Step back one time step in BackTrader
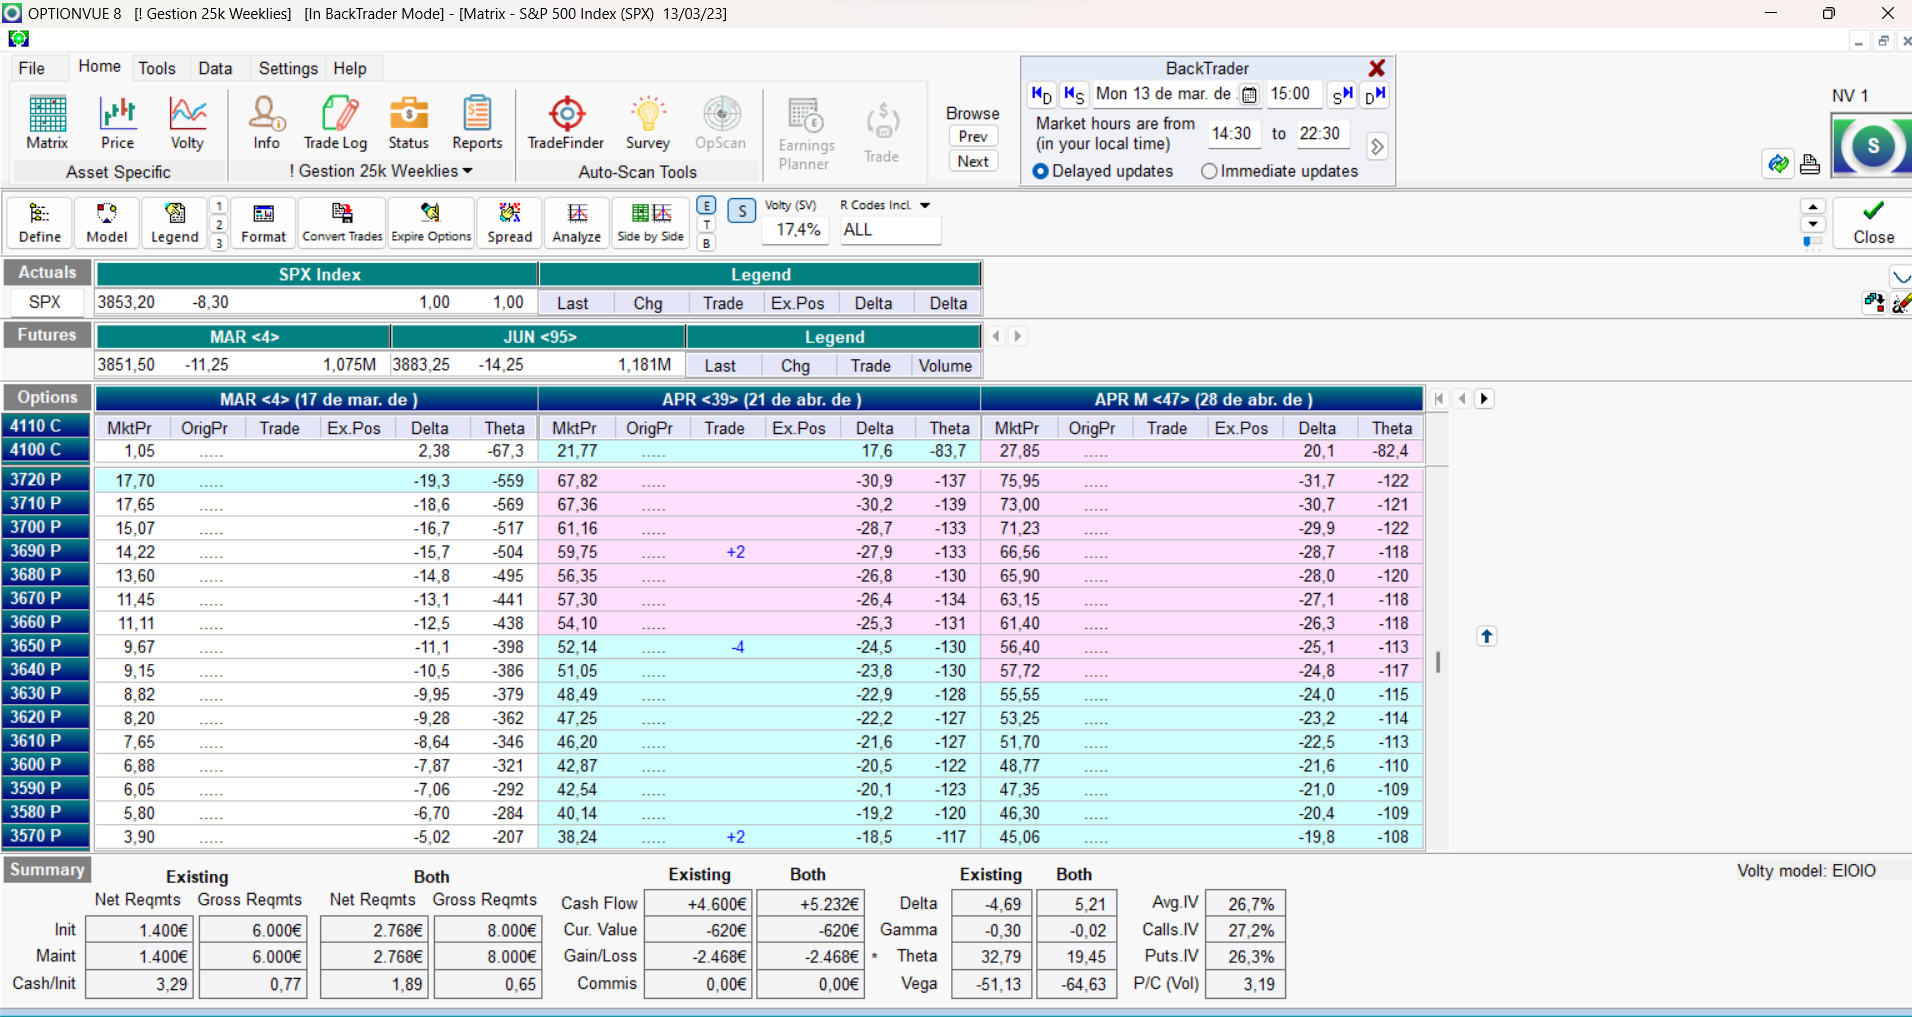 coord(1074,95)
